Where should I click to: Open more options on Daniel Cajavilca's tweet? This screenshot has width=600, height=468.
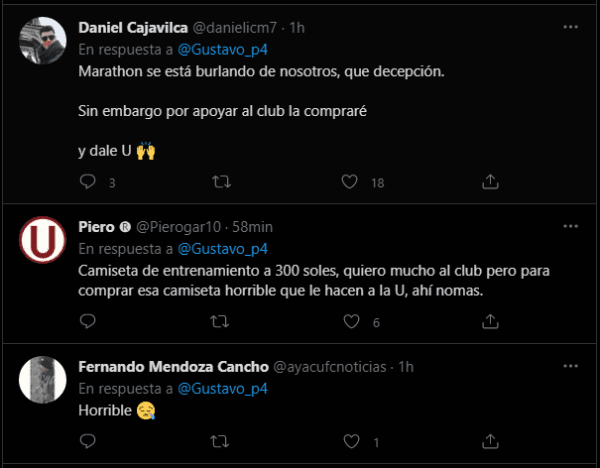tap(570, 27)
